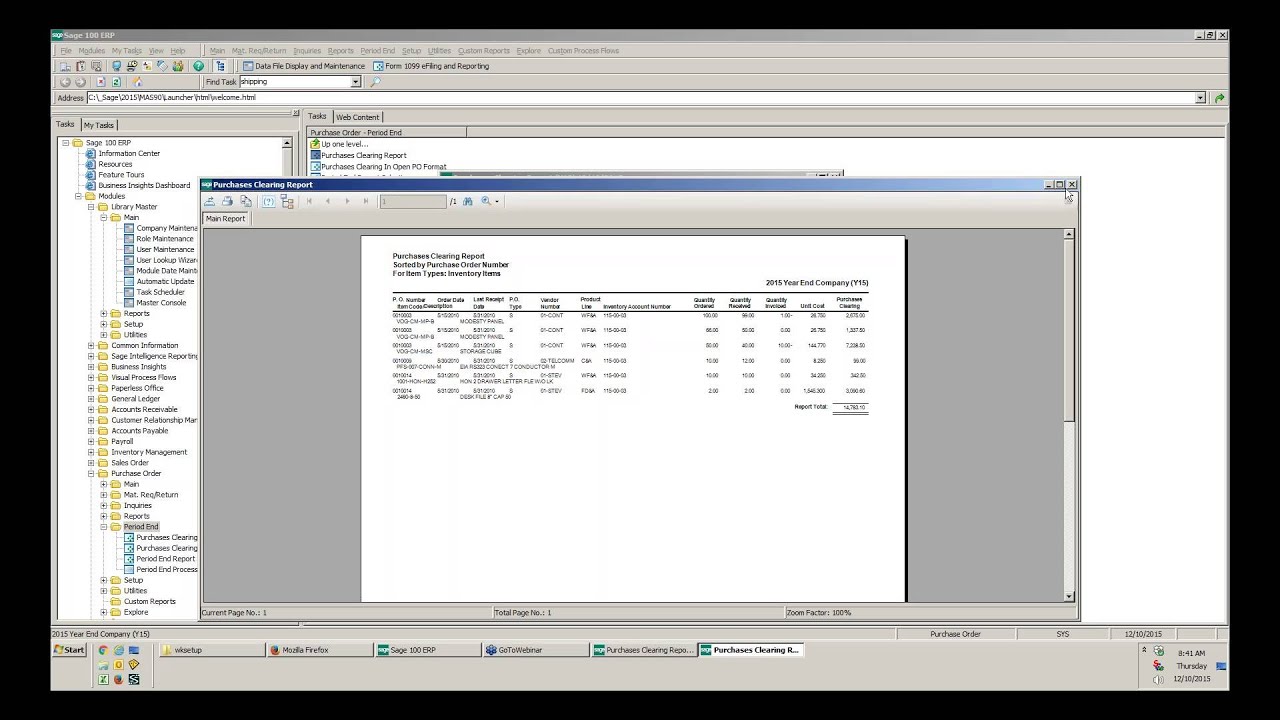Click Form 1099 eFiling and Reporting button
This screenshot has height=720, width=1280.
tap(431, 66)
